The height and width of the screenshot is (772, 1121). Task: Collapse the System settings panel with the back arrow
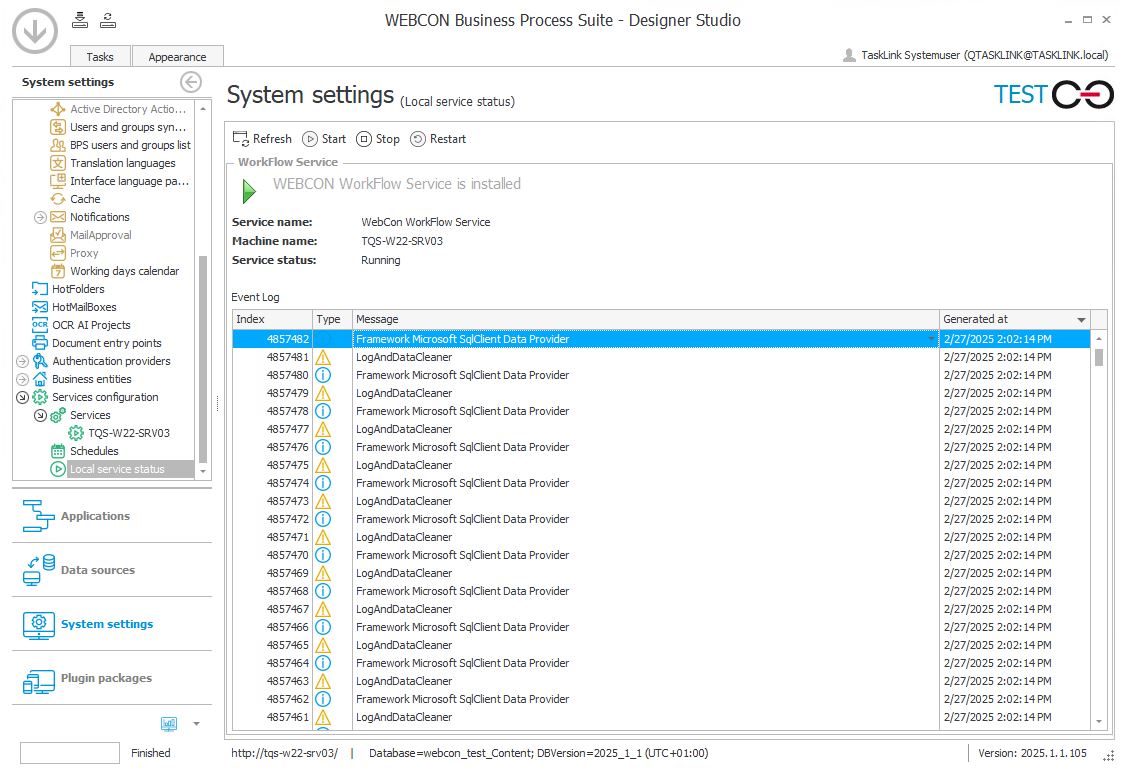point(191,82)
